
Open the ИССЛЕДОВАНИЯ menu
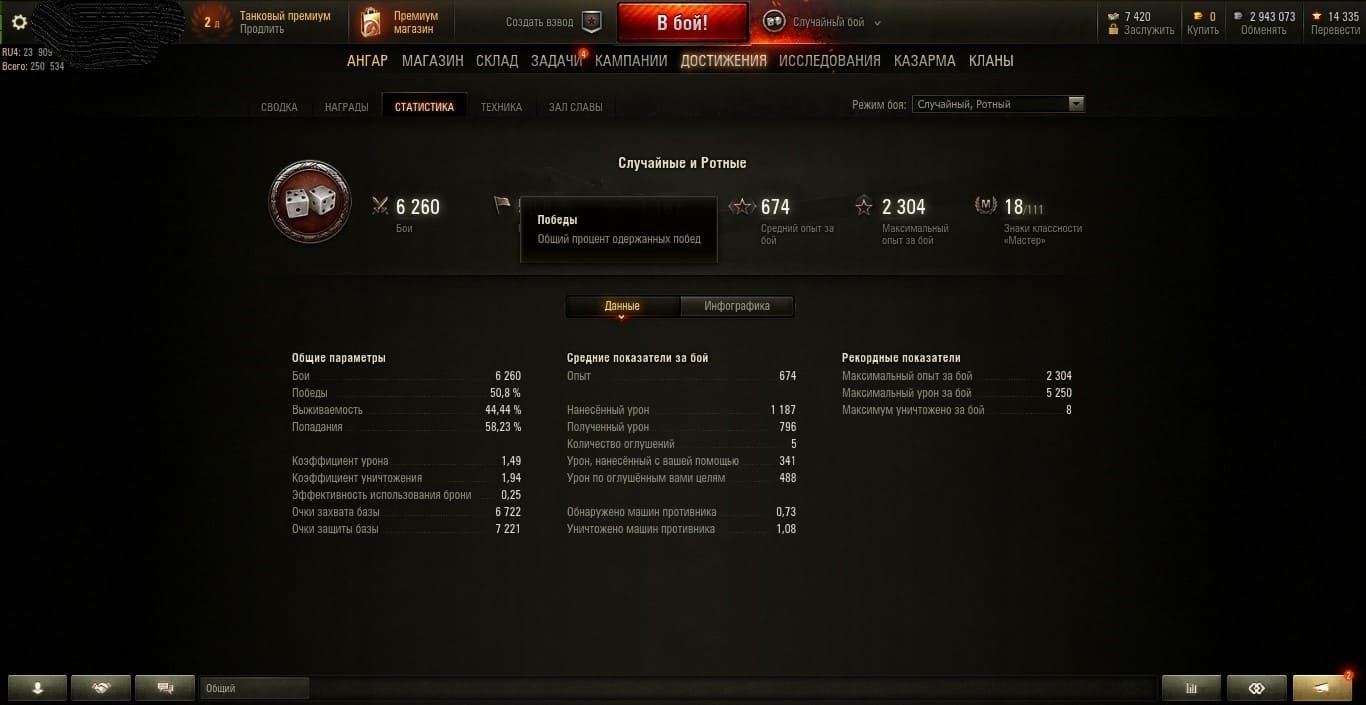830,61
